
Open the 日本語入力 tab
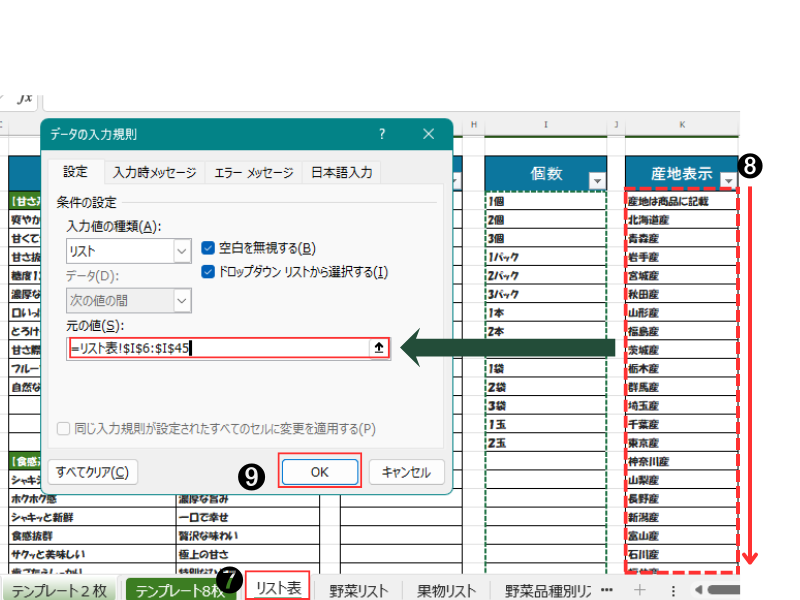[341, 172]
